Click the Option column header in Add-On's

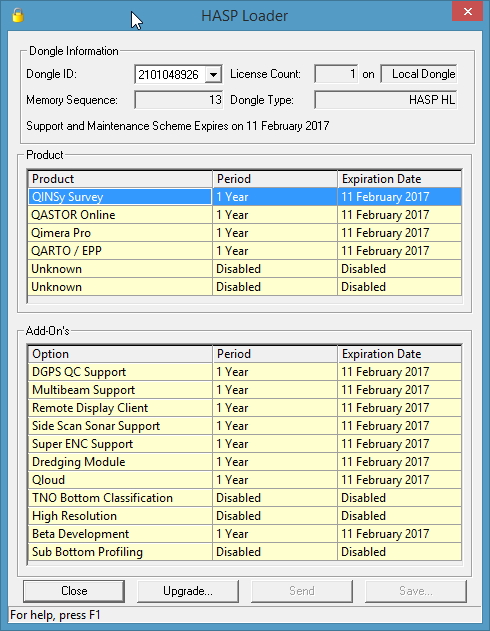(120, 354)
